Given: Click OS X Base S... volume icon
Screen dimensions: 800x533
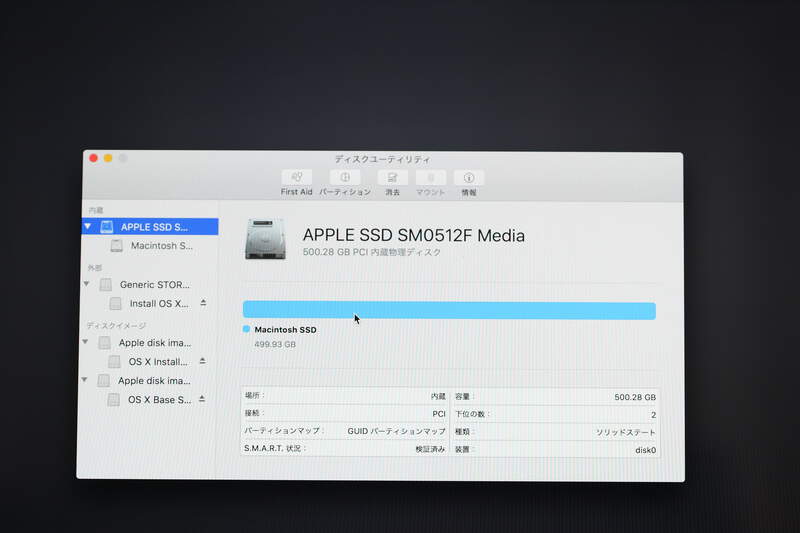Looking at the screenshot, I should tap(113, 400).
